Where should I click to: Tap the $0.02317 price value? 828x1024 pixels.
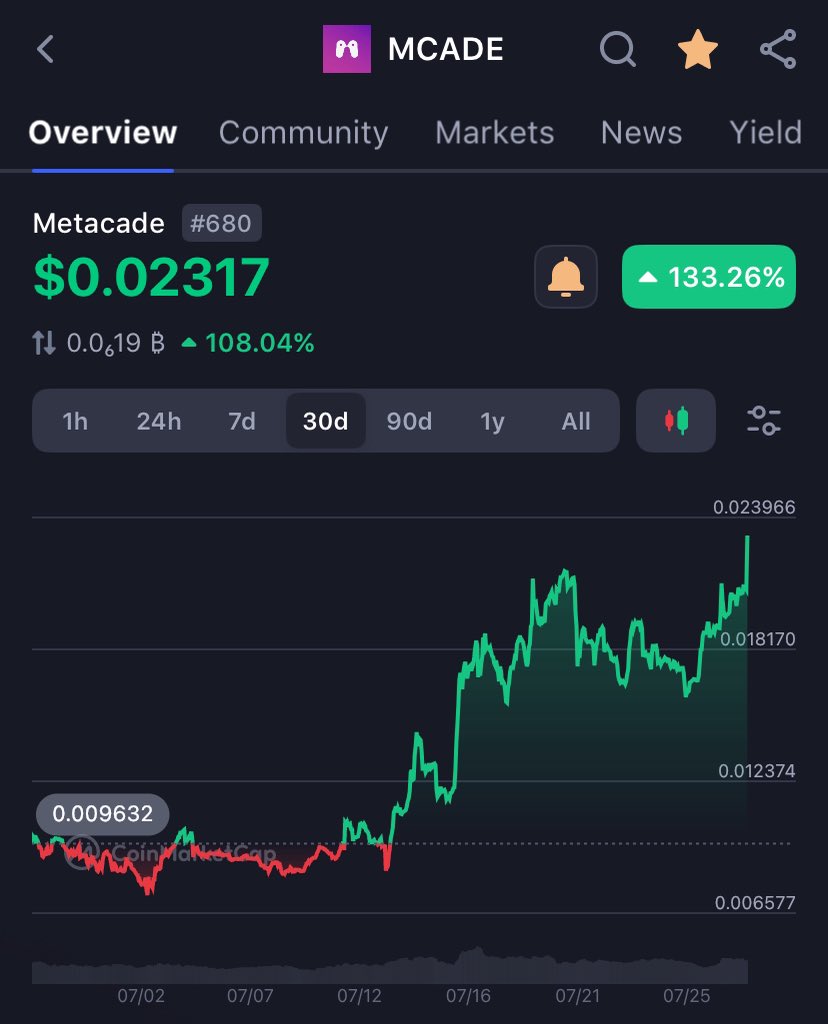pyautogui.click(x=151, y=278)
